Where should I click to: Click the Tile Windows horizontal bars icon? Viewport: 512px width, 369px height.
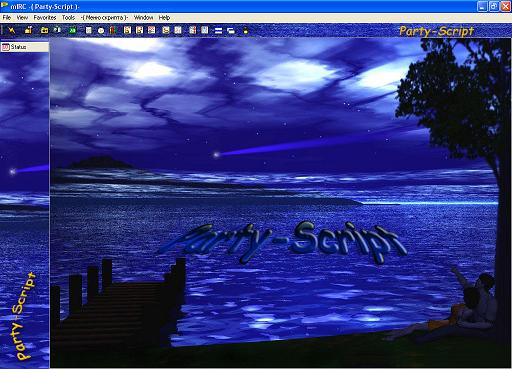tap(218, 31)
